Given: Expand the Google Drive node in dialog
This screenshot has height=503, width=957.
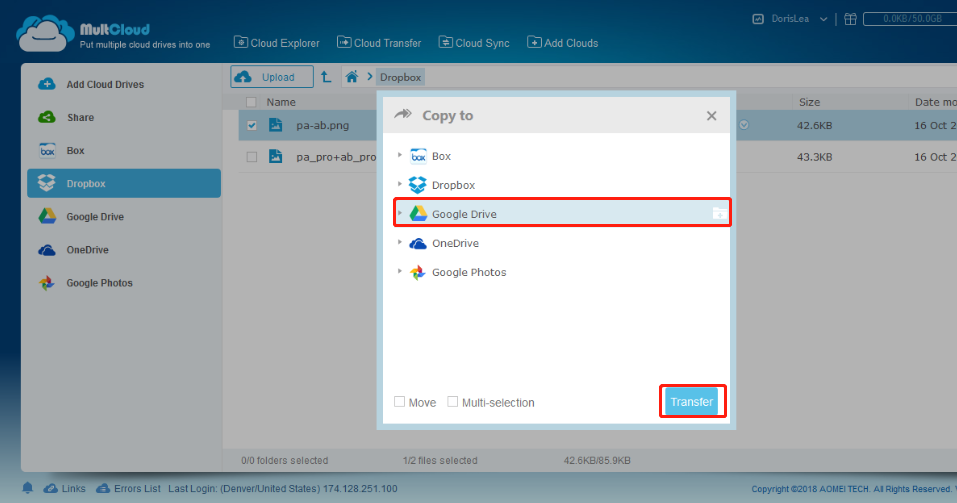Looking at the screenshot, I should 400,213.
